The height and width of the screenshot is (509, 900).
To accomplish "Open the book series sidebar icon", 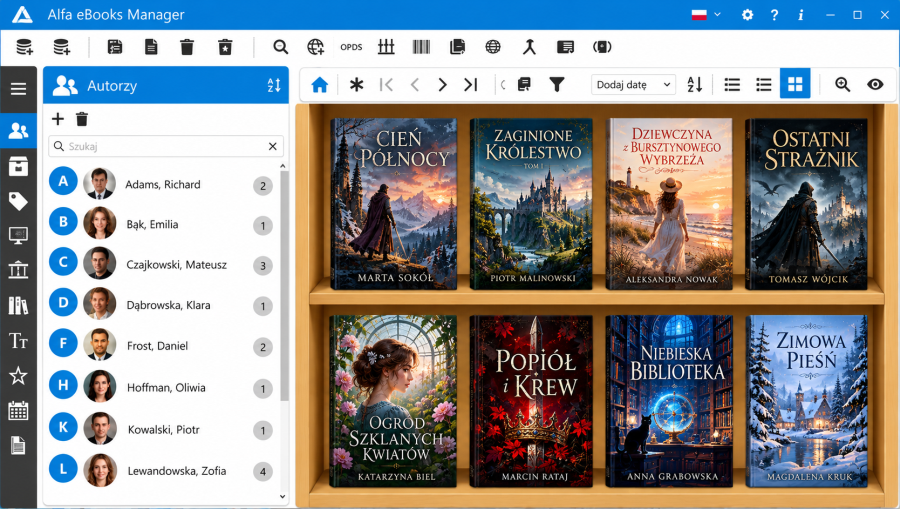I will coord(18,306).
